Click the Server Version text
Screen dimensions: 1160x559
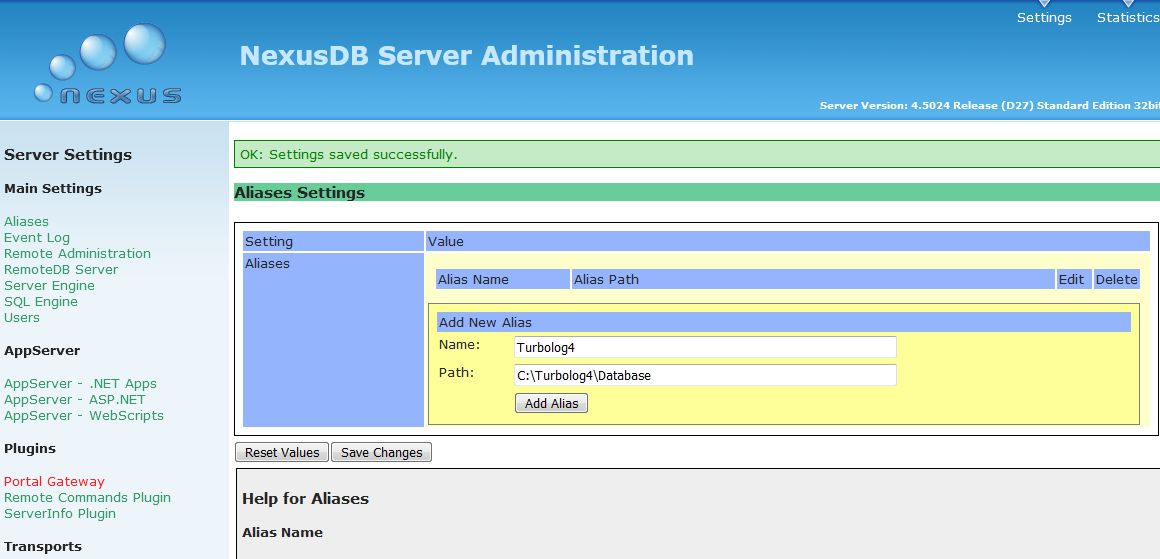tap(990, 106)
